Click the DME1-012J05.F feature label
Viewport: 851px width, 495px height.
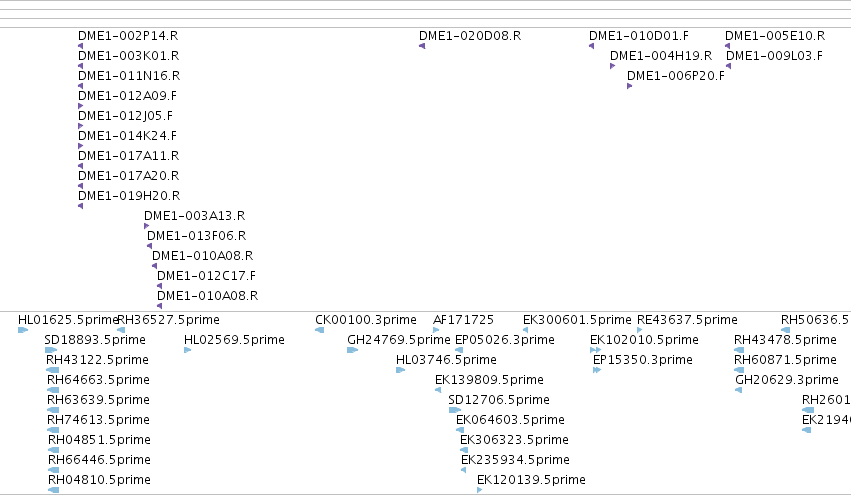click(125, 116)
